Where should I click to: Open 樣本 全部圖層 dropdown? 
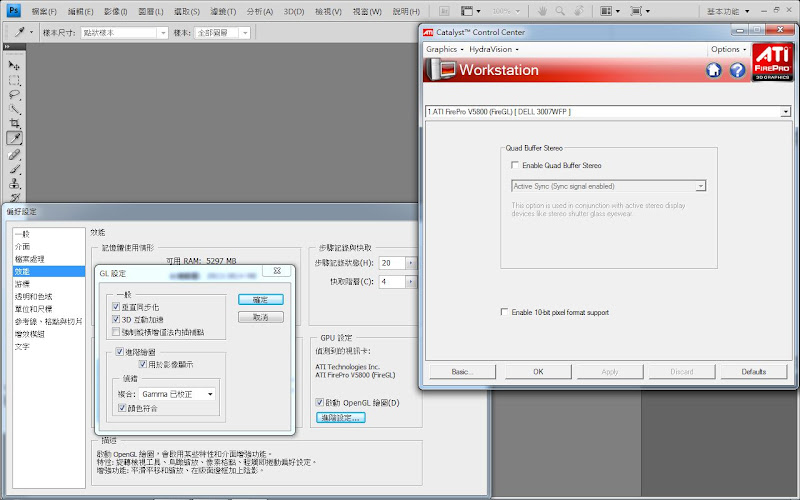222,33
